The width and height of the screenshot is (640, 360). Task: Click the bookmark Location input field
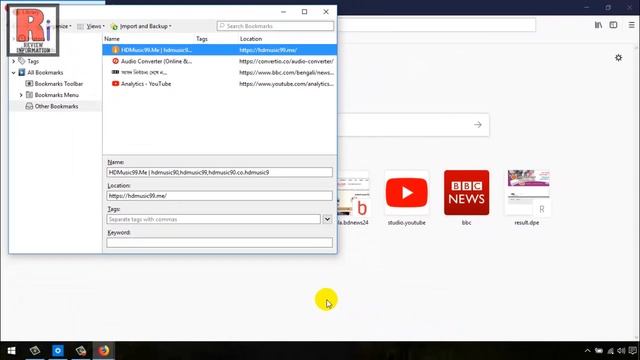pyautogui.click(x=220, y=196)
